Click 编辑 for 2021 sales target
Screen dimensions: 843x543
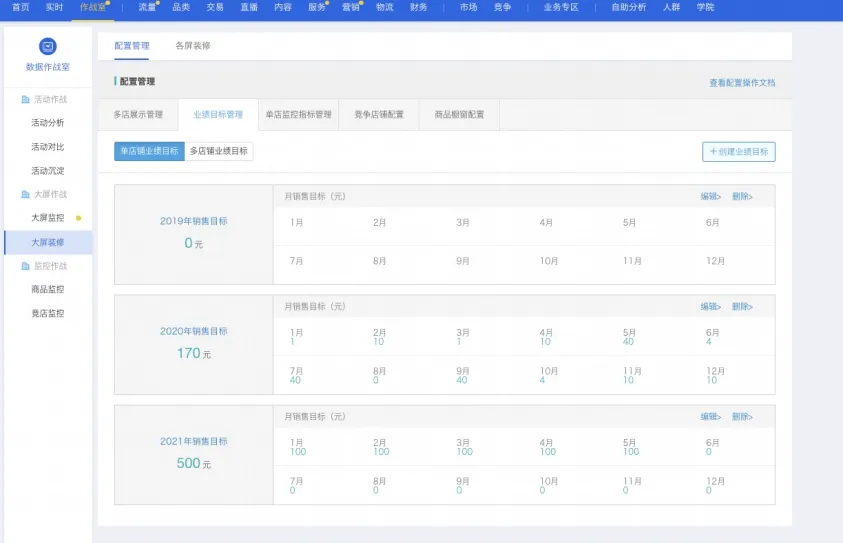[710, 417]
